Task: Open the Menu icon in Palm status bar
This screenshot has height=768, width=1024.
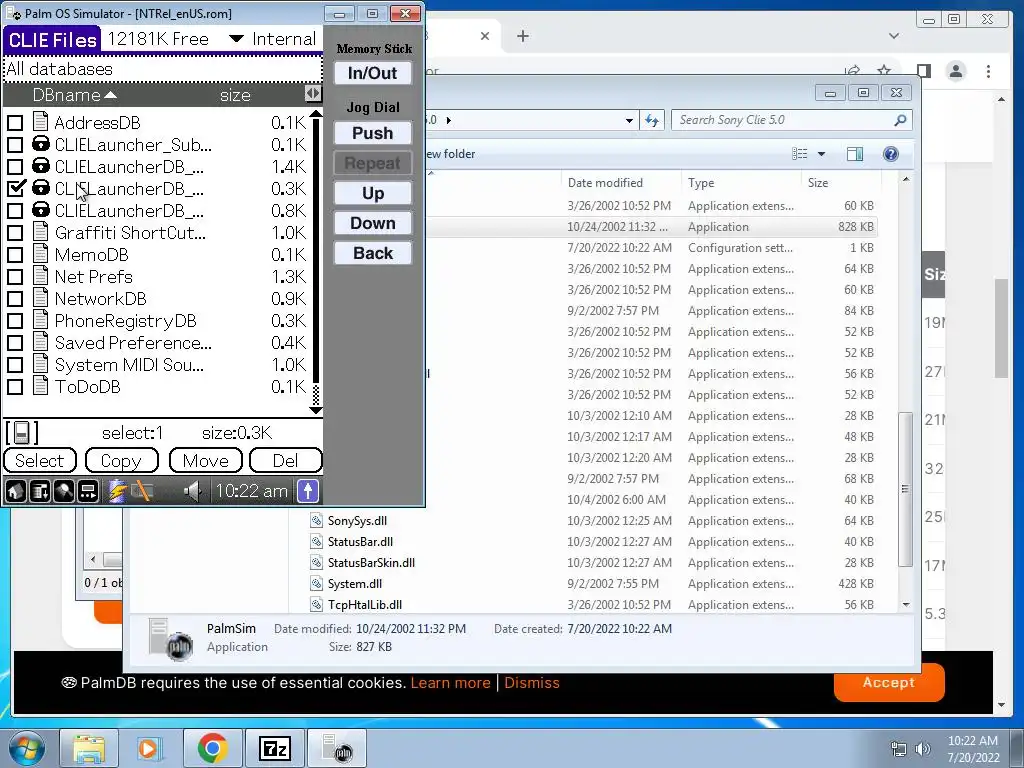Action: [x=40, y=491]
